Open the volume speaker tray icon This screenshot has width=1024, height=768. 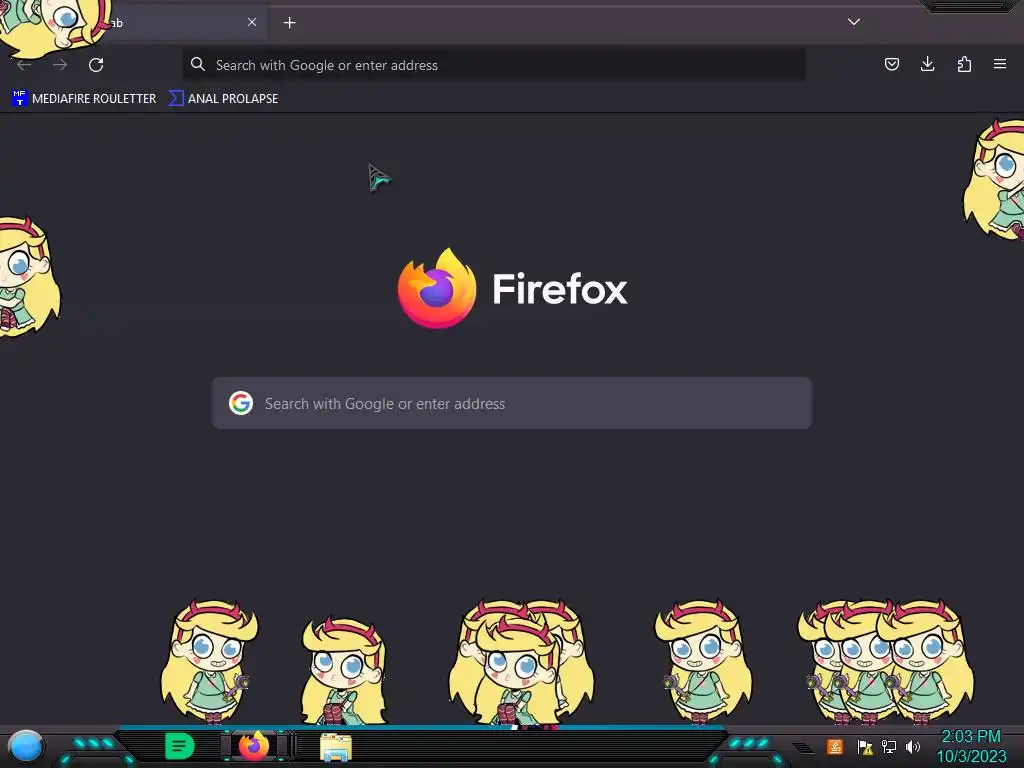click(912, 746)
